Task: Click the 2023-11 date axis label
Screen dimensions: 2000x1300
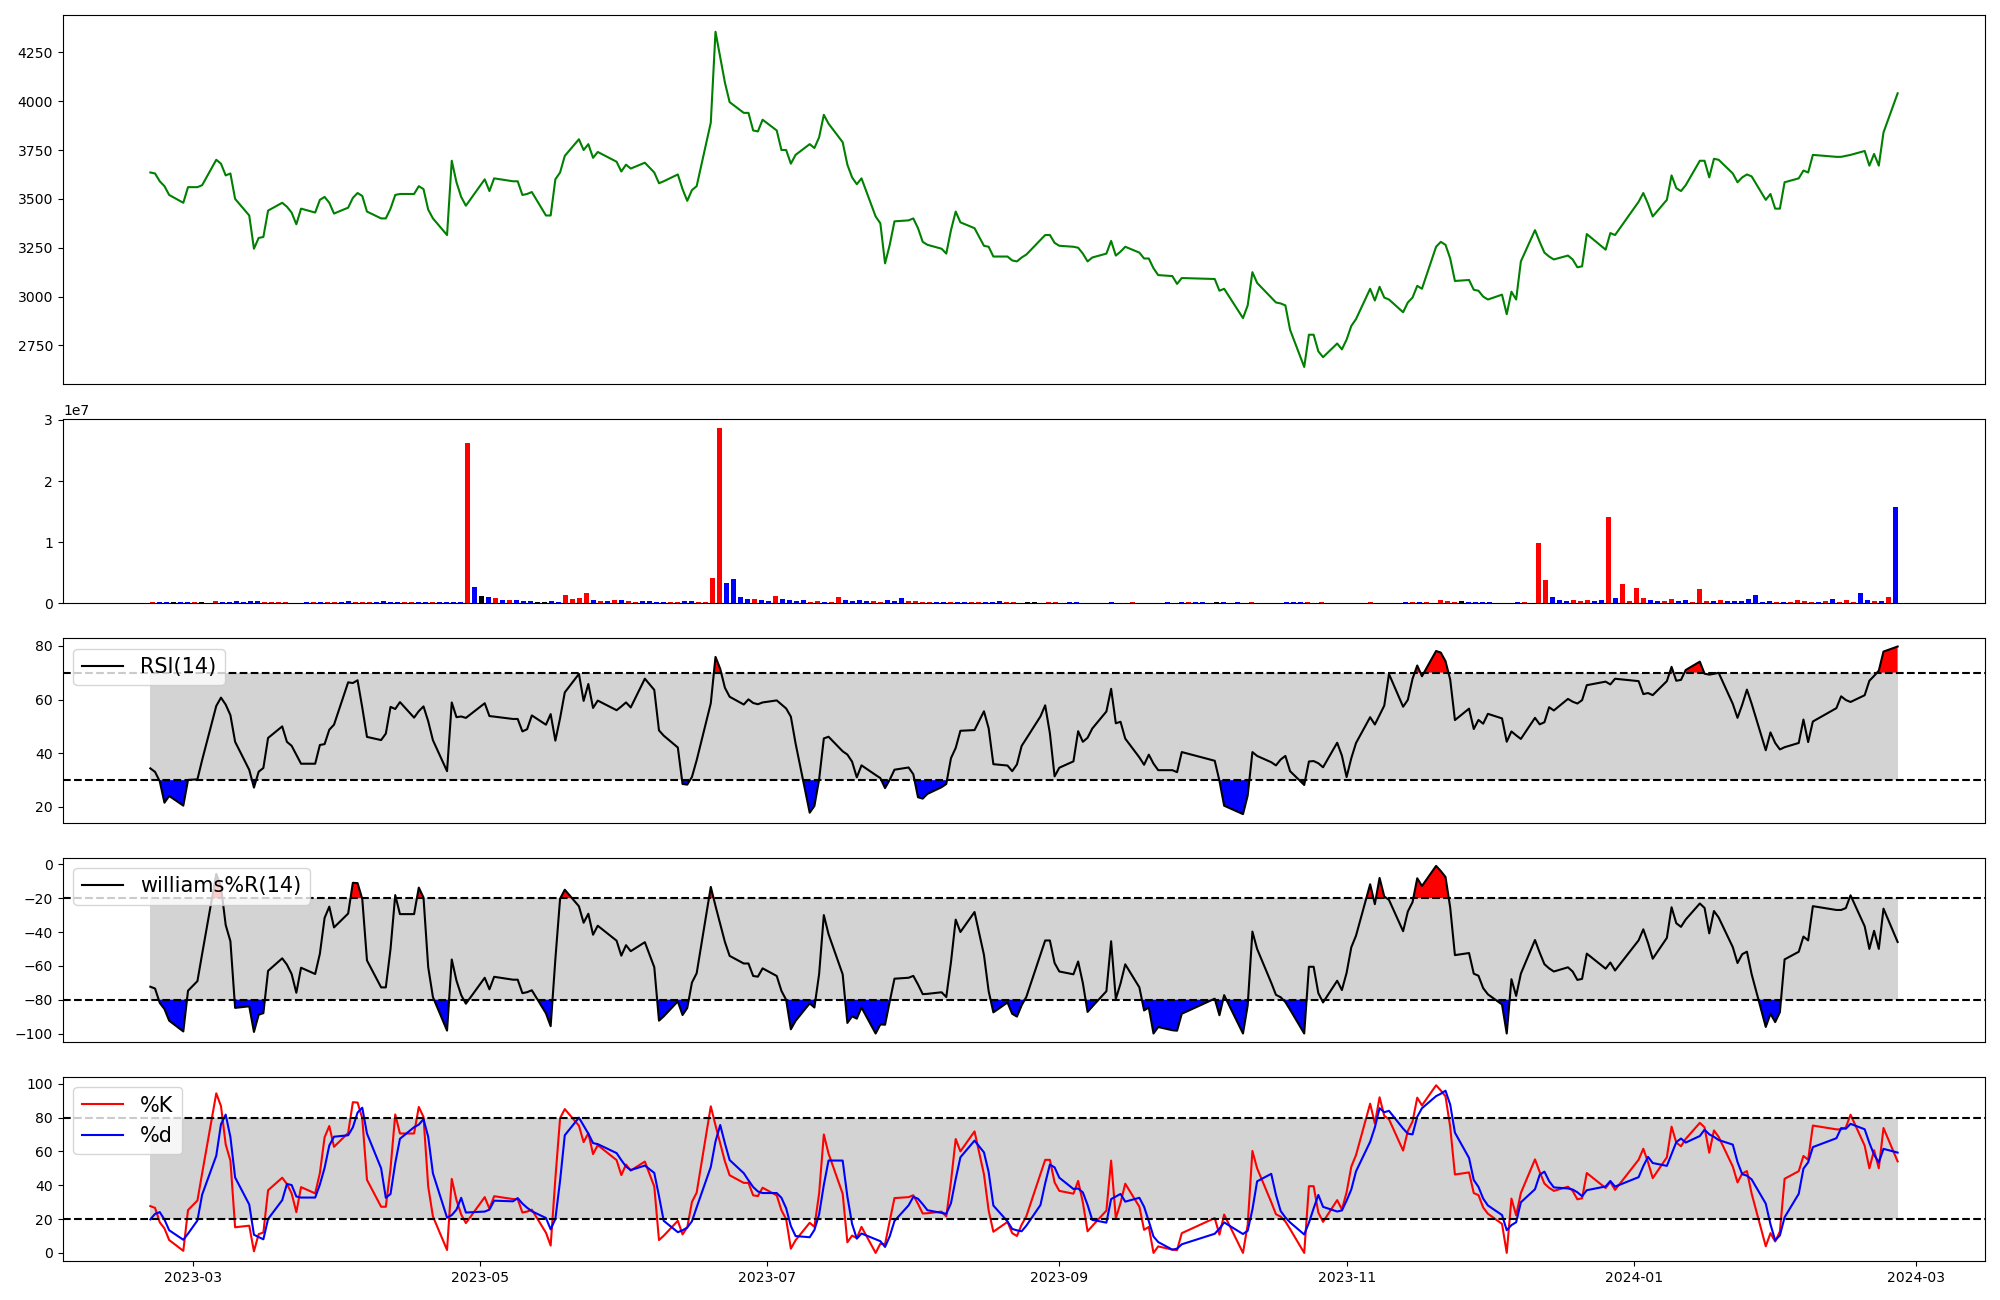Action: click(1347, 1276)
